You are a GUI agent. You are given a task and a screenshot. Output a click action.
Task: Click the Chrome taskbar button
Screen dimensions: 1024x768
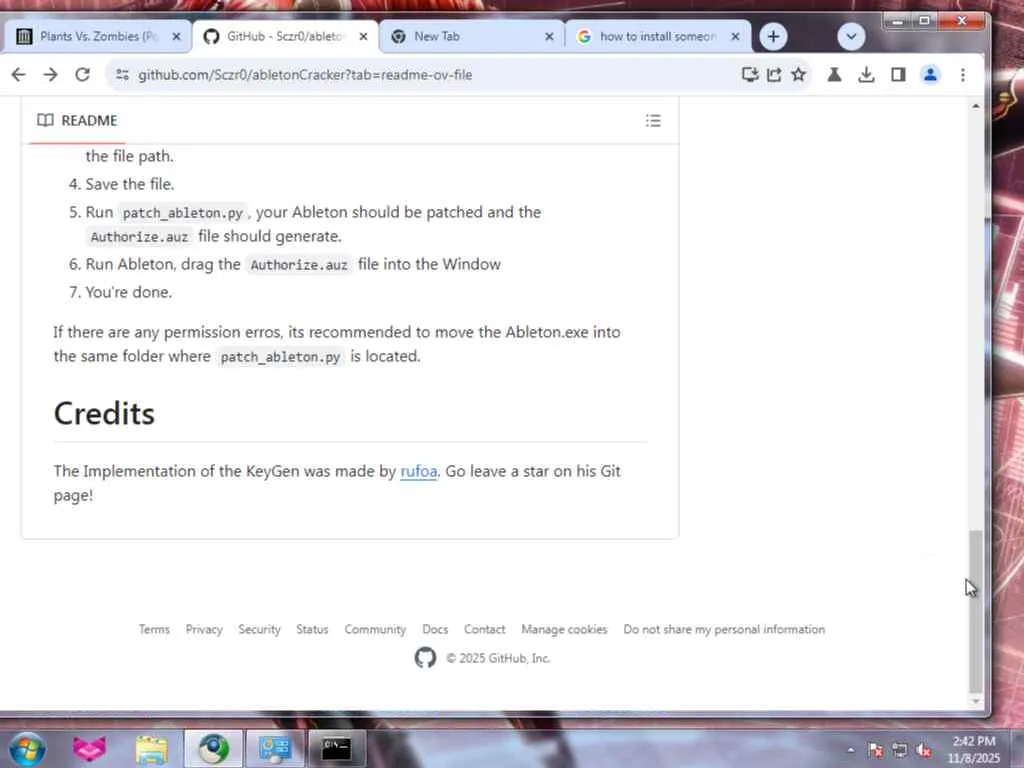click(213, 748)
